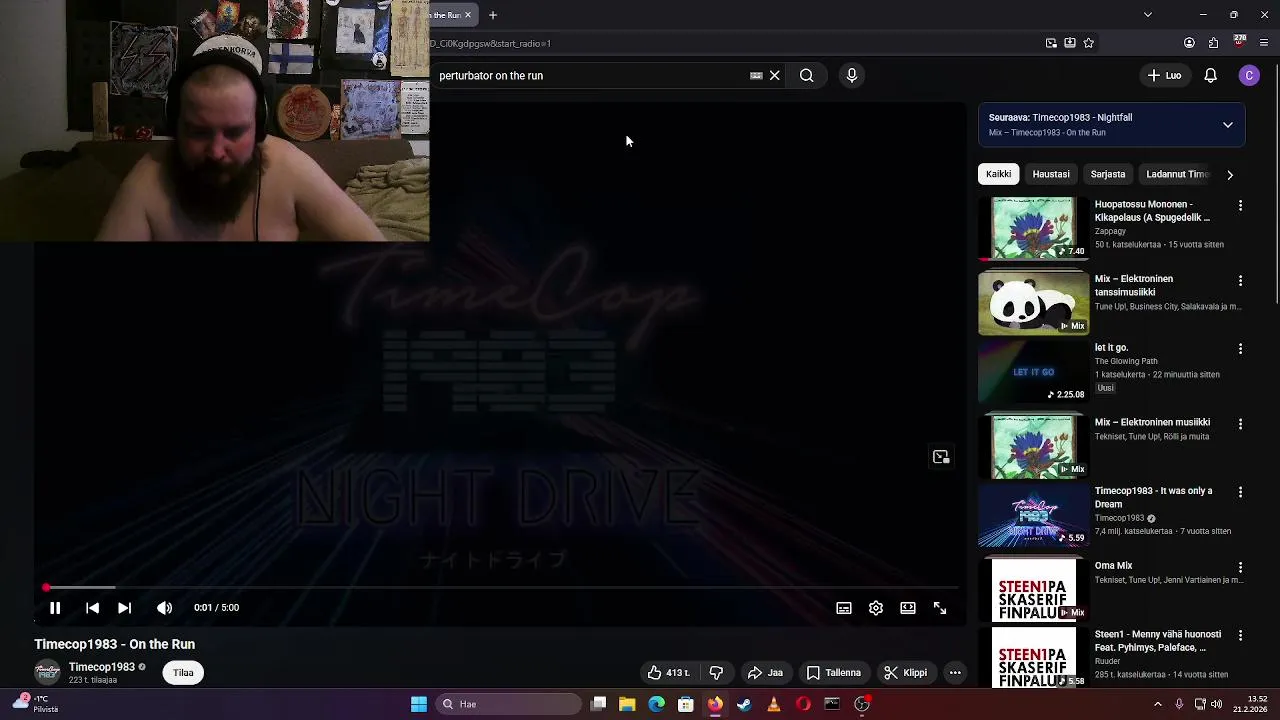Viewport: 1280px width, 720px height.
Task: Expand the Seuraava: Nightfall mix panel
Action: (1228, 125)
